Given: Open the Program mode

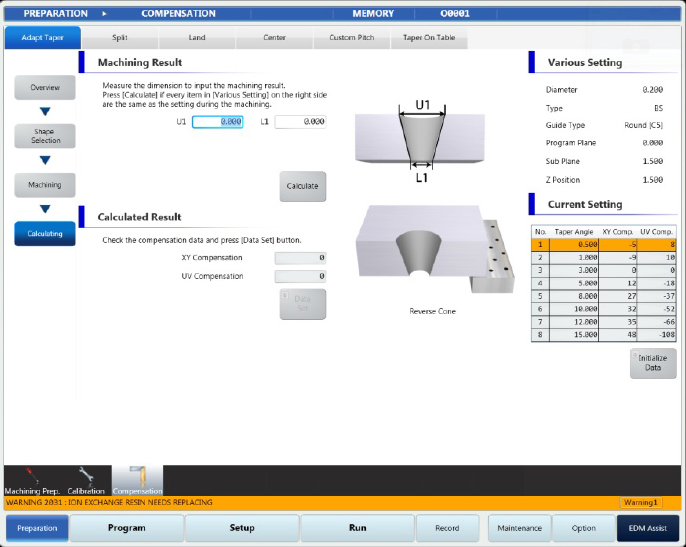Looking at the screenshot, I should tap(126, 528).
